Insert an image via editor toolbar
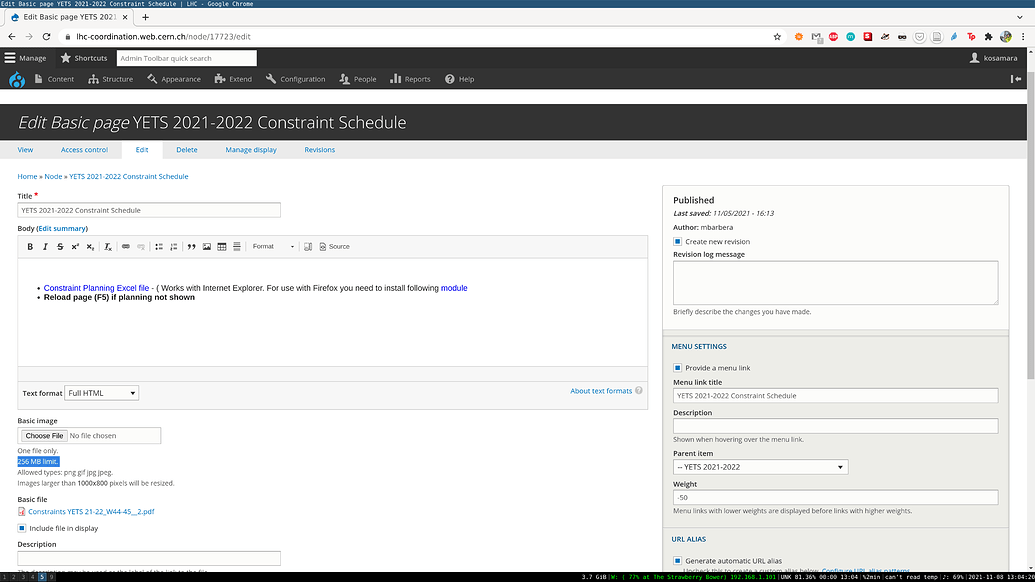 (x=207, y=247)
